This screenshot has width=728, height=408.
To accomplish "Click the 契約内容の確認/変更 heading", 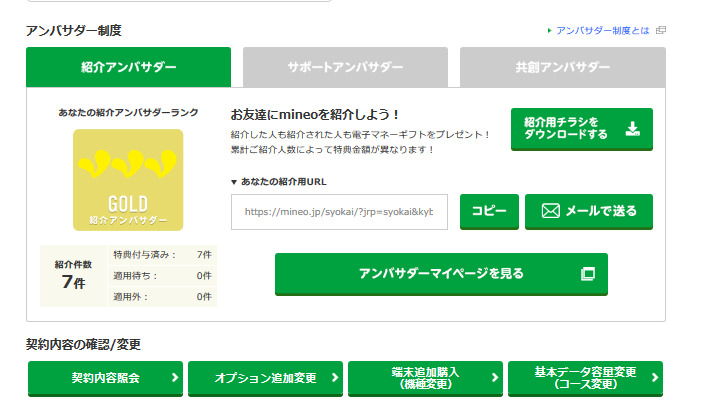I will pyautogui.click(x=83, y=344).
